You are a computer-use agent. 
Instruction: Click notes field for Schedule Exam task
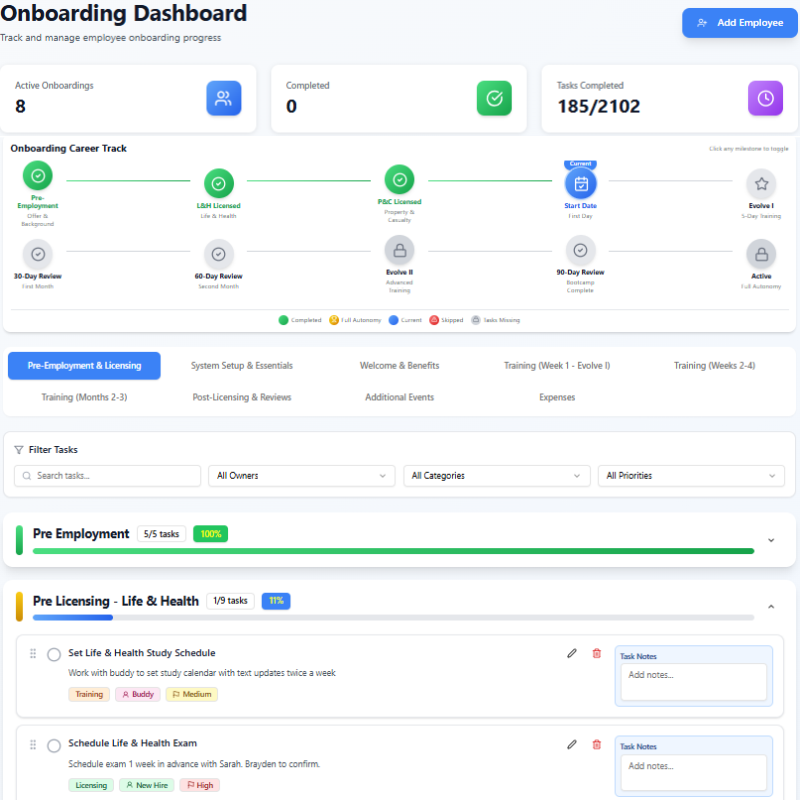point(693,772)
